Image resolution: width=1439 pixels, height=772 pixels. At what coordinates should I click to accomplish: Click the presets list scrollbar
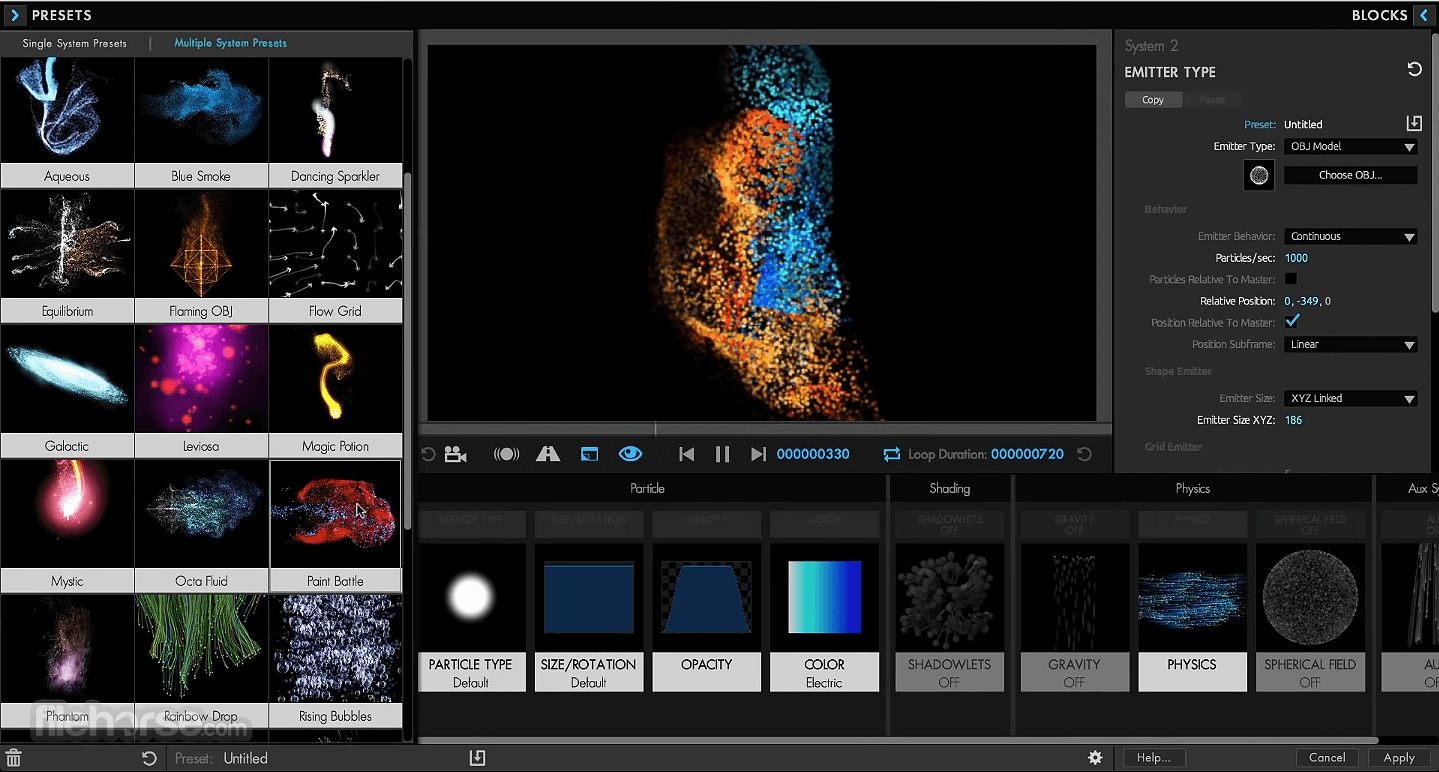[407, 350]
